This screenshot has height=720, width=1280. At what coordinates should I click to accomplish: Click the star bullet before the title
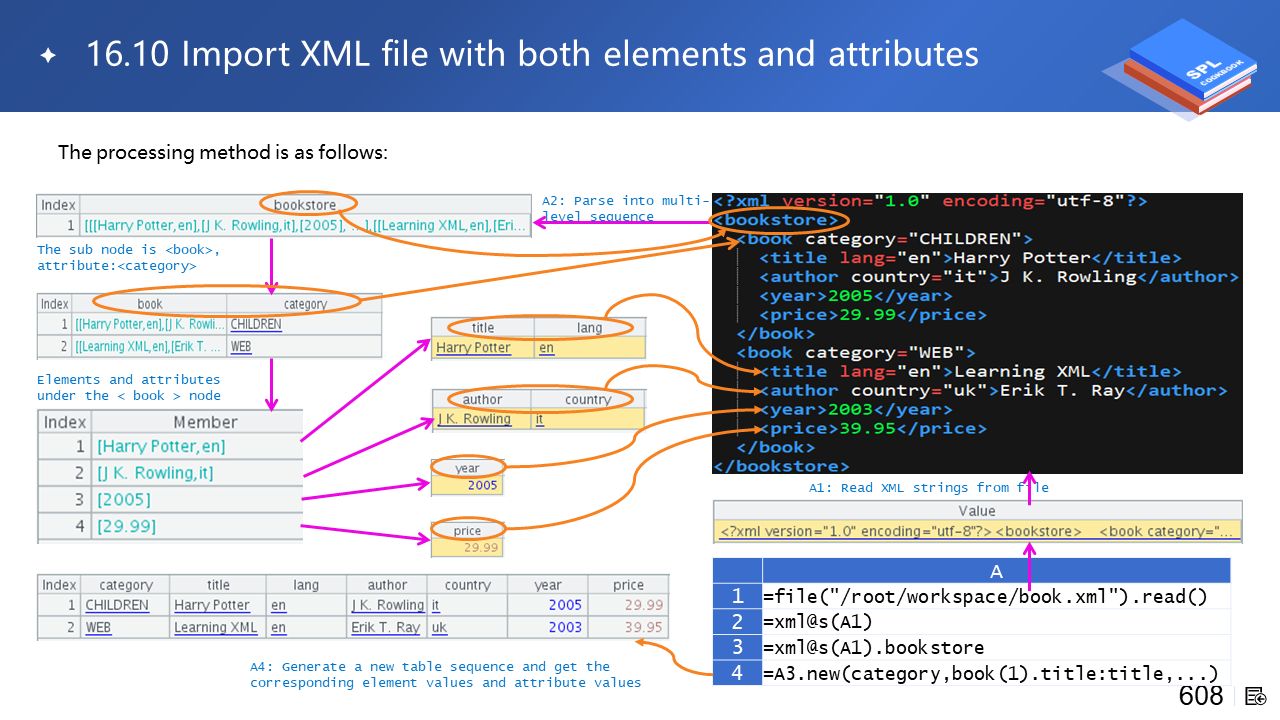[48, 55]
